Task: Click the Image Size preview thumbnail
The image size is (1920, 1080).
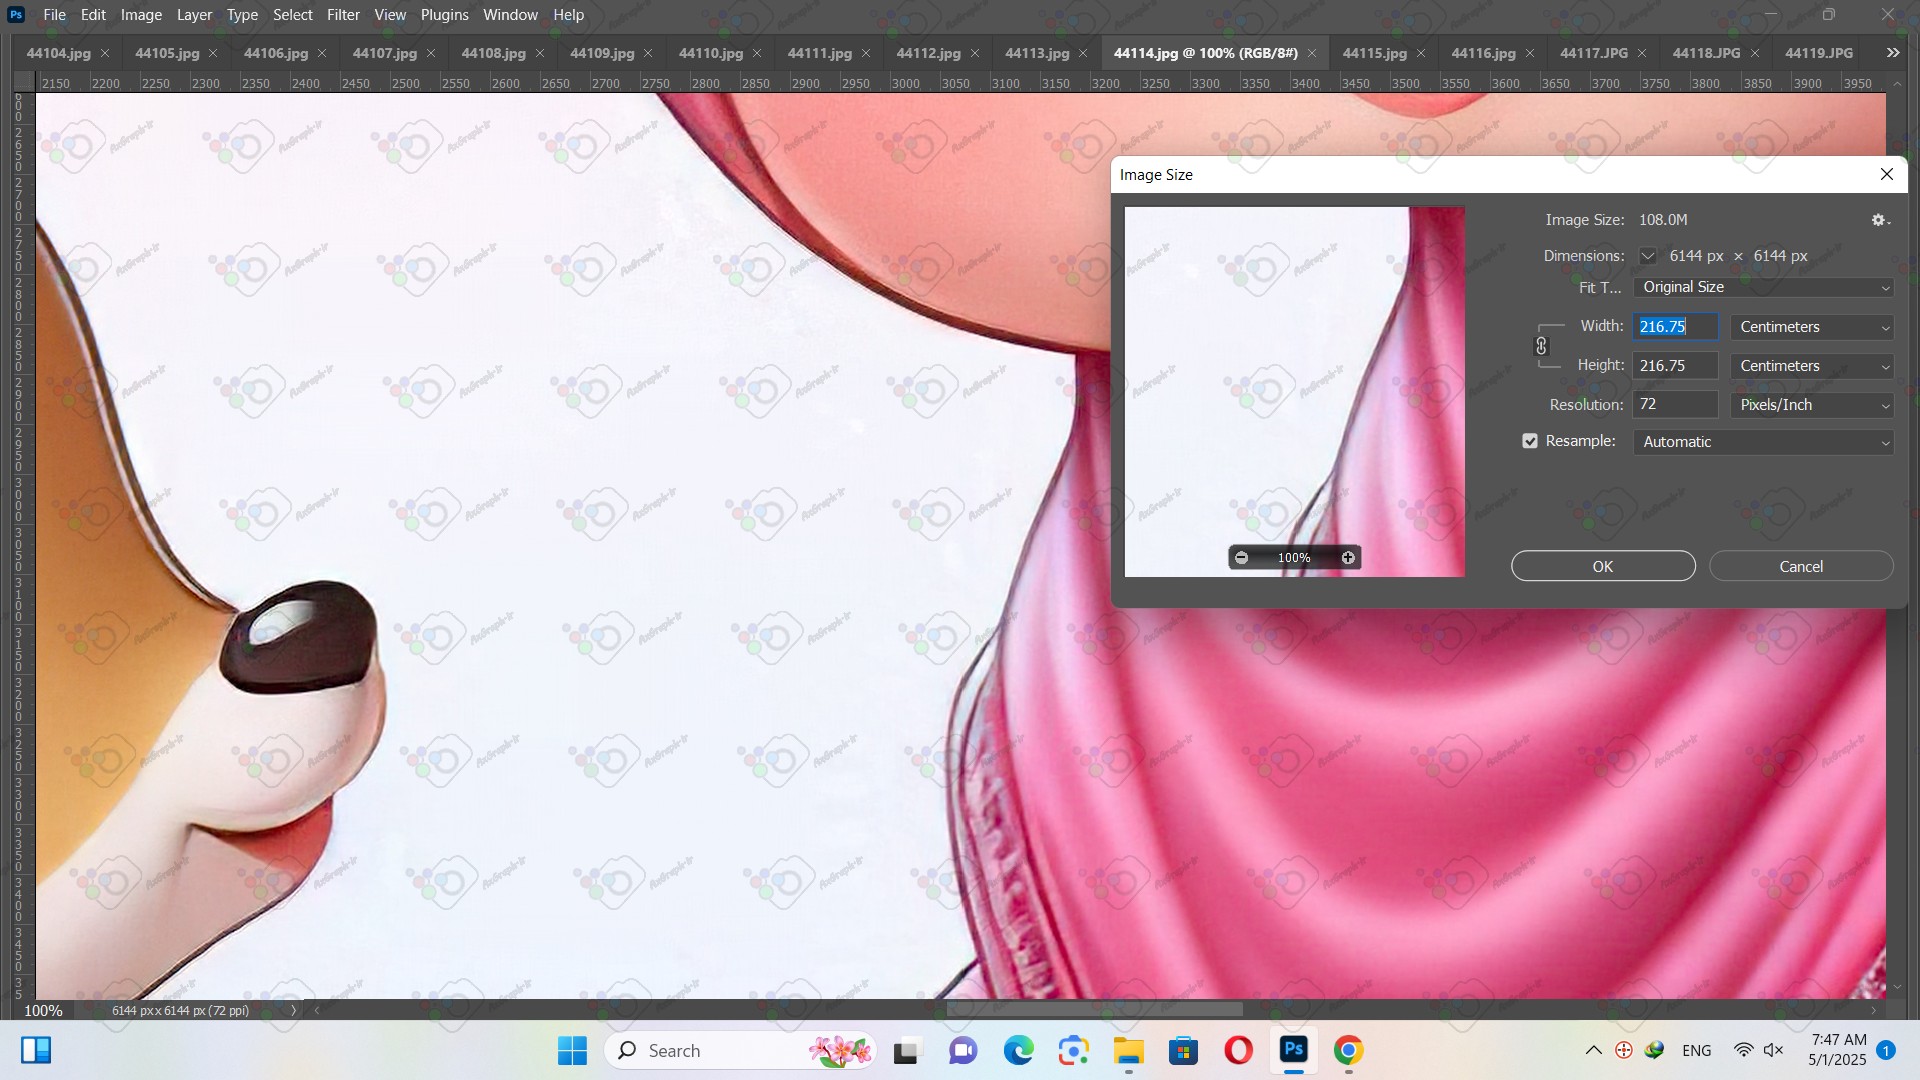Action: (1295, 392)
